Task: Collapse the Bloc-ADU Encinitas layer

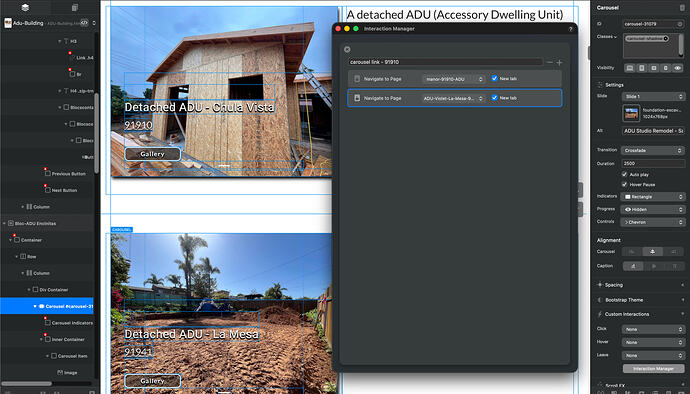Action: coord(4,224)
